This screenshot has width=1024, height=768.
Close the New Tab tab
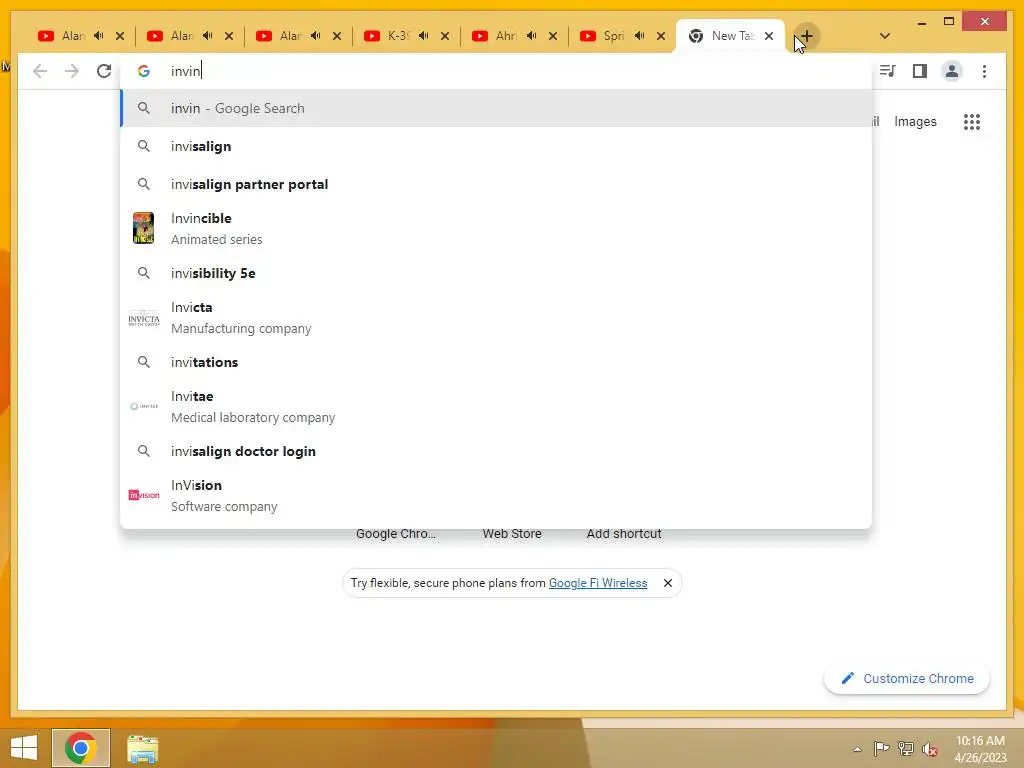(x=769, y=36)
